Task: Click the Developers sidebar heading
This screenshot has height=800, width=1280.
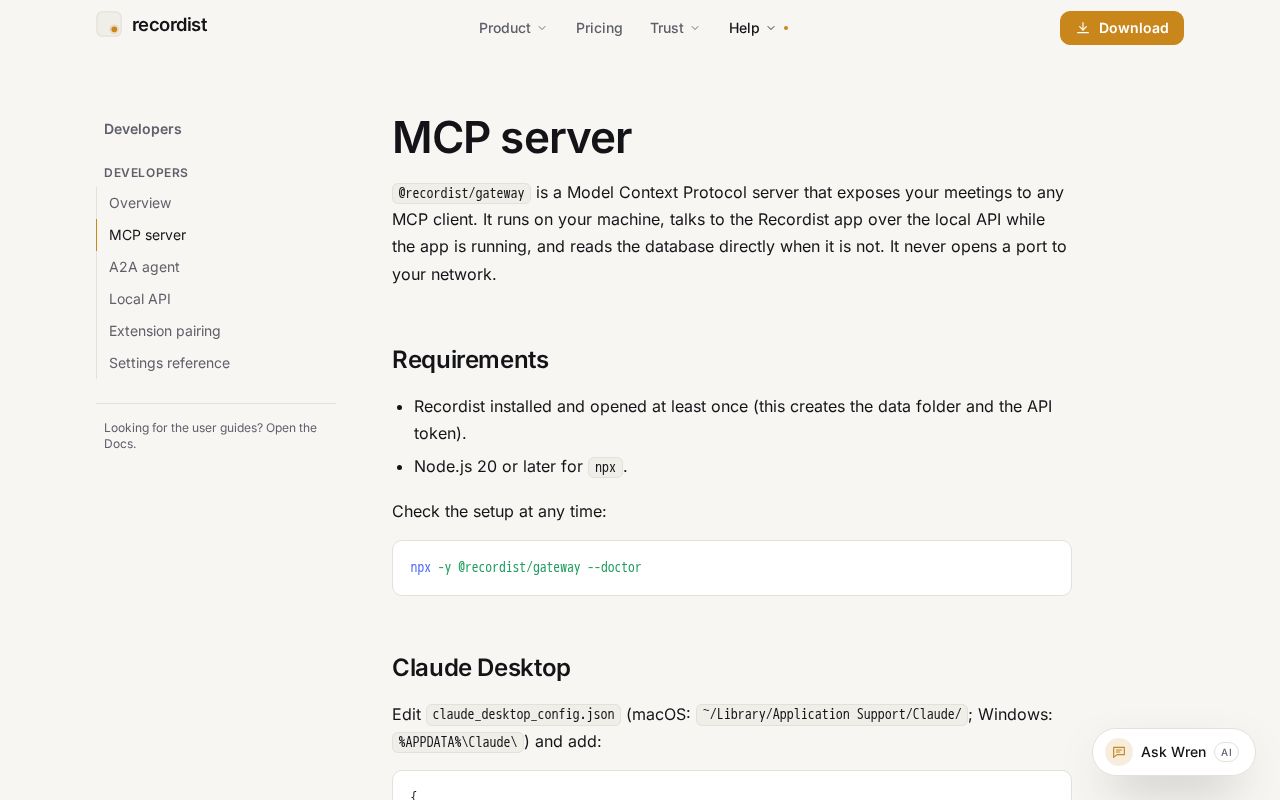Action: click(143, 129)
